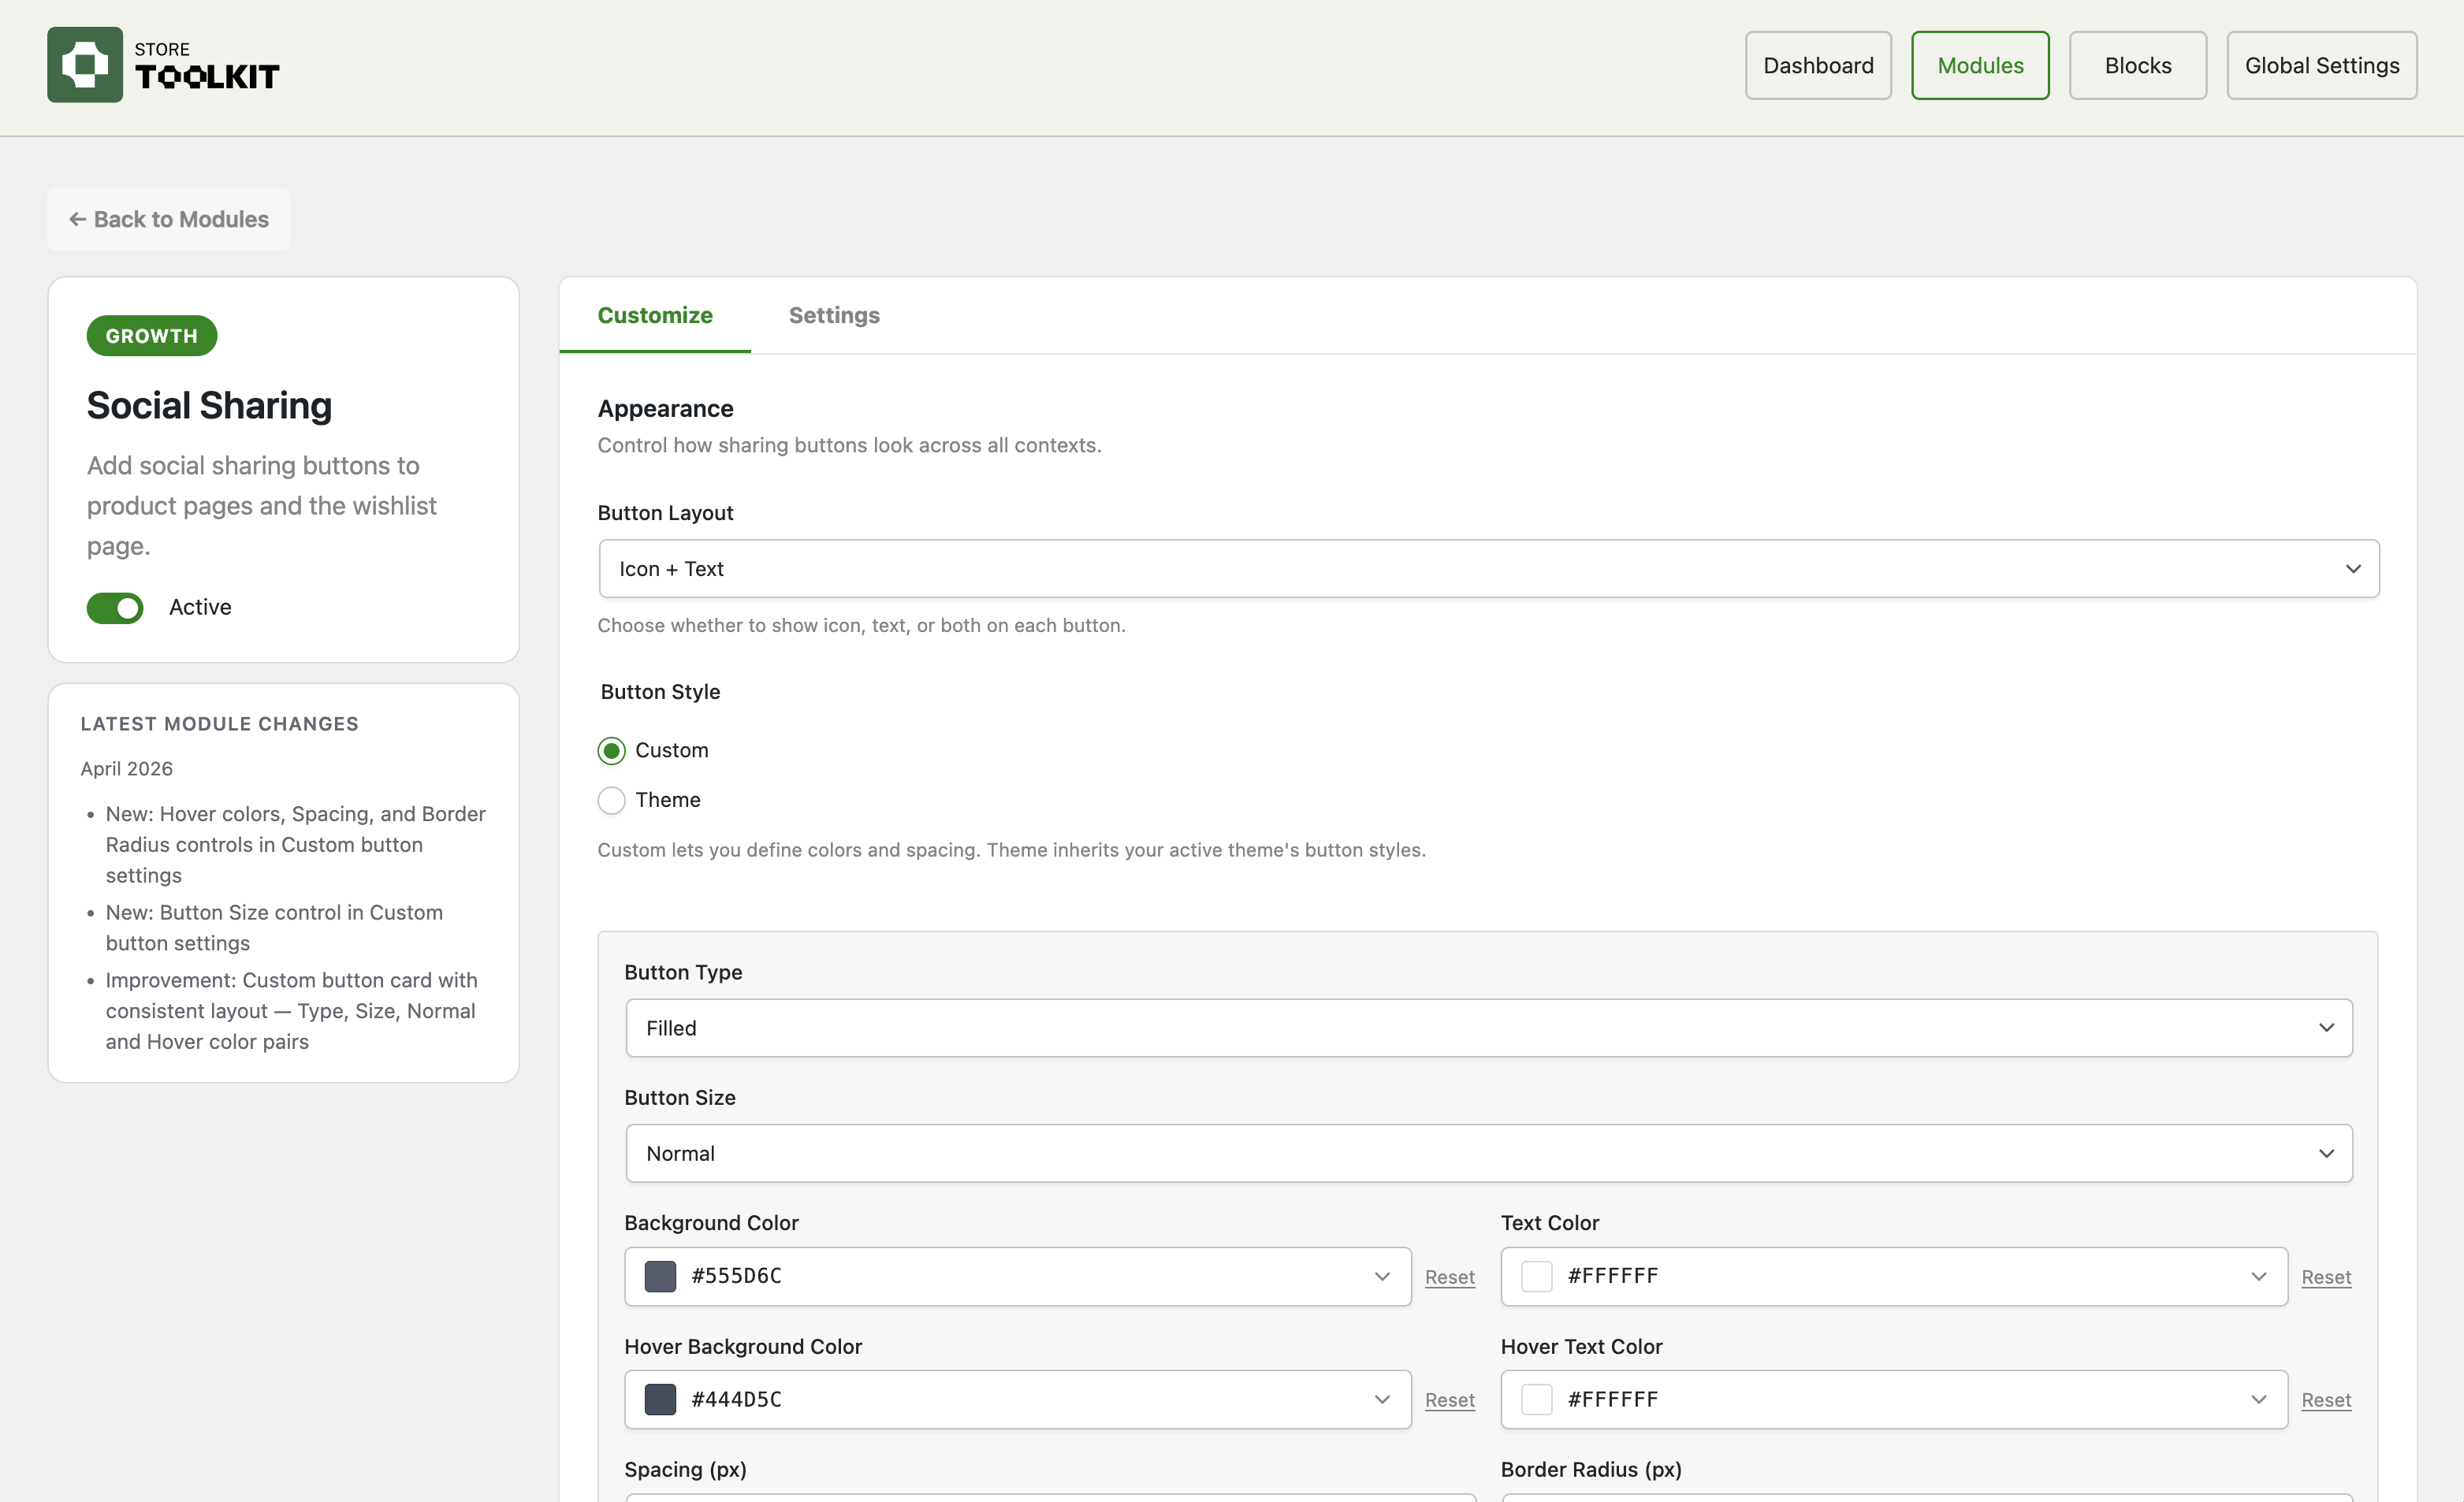Select the Custom button style radio
Screen dimensions: 2464x1502
(x=611, y=751)
